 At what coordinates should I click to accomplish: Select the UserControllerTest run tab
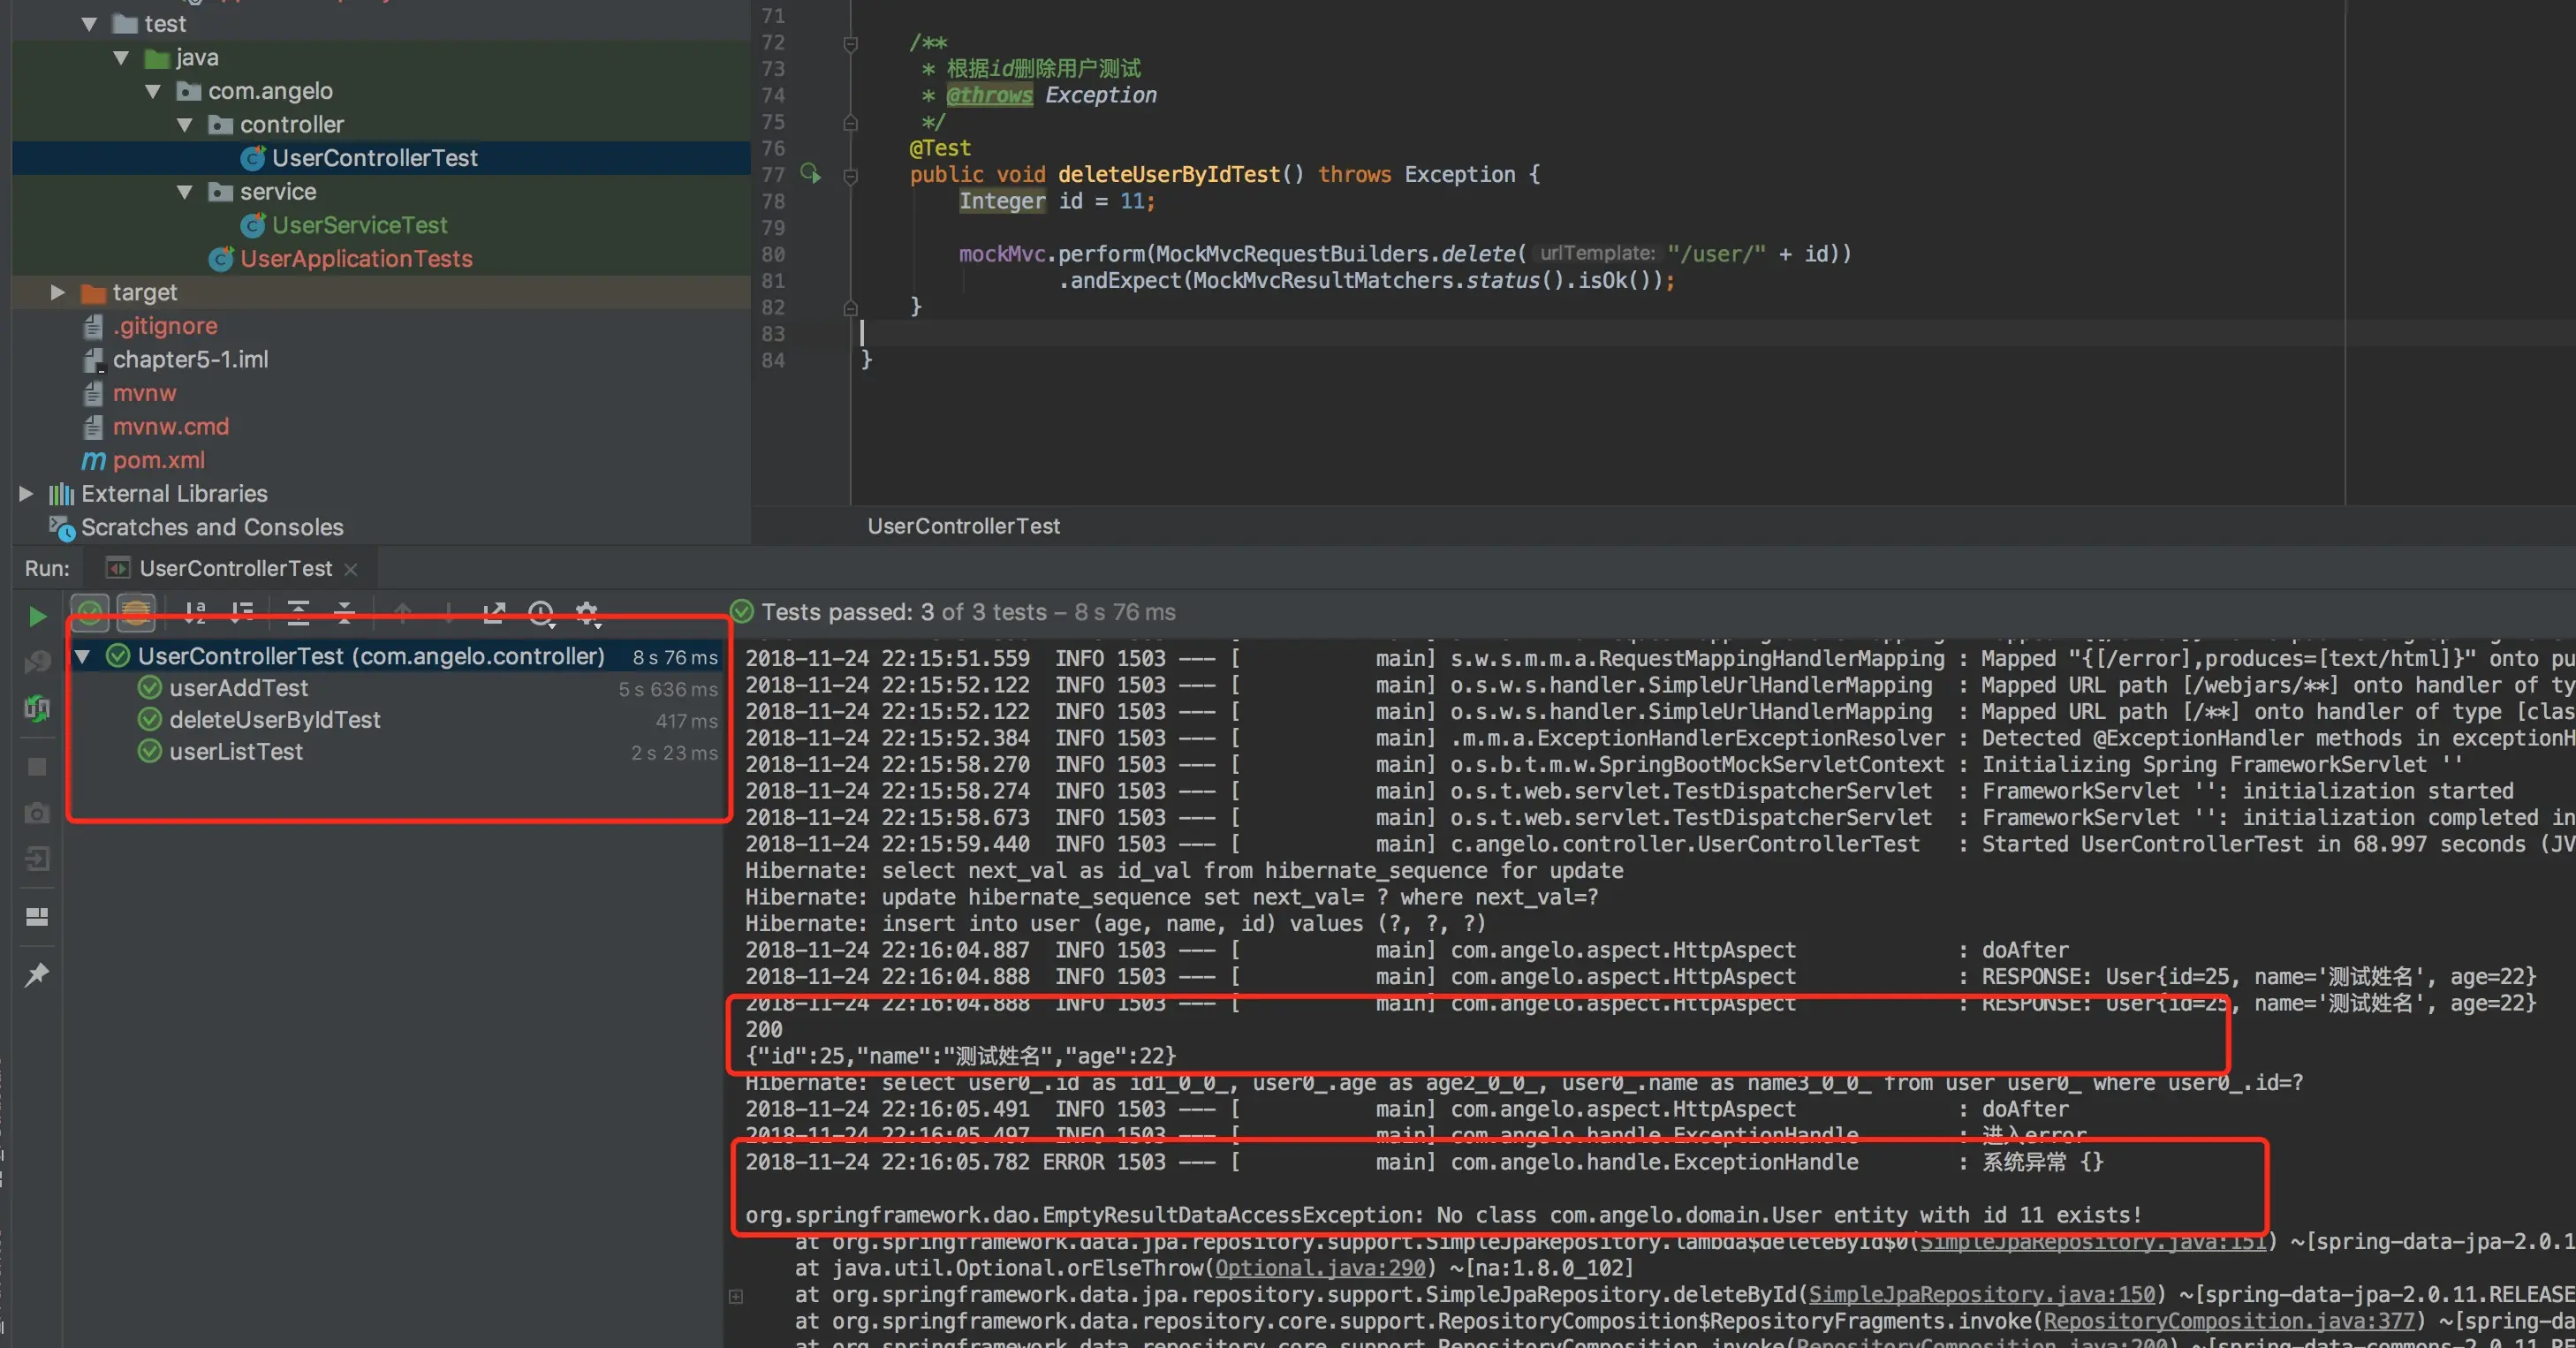[x=234, y=568]
